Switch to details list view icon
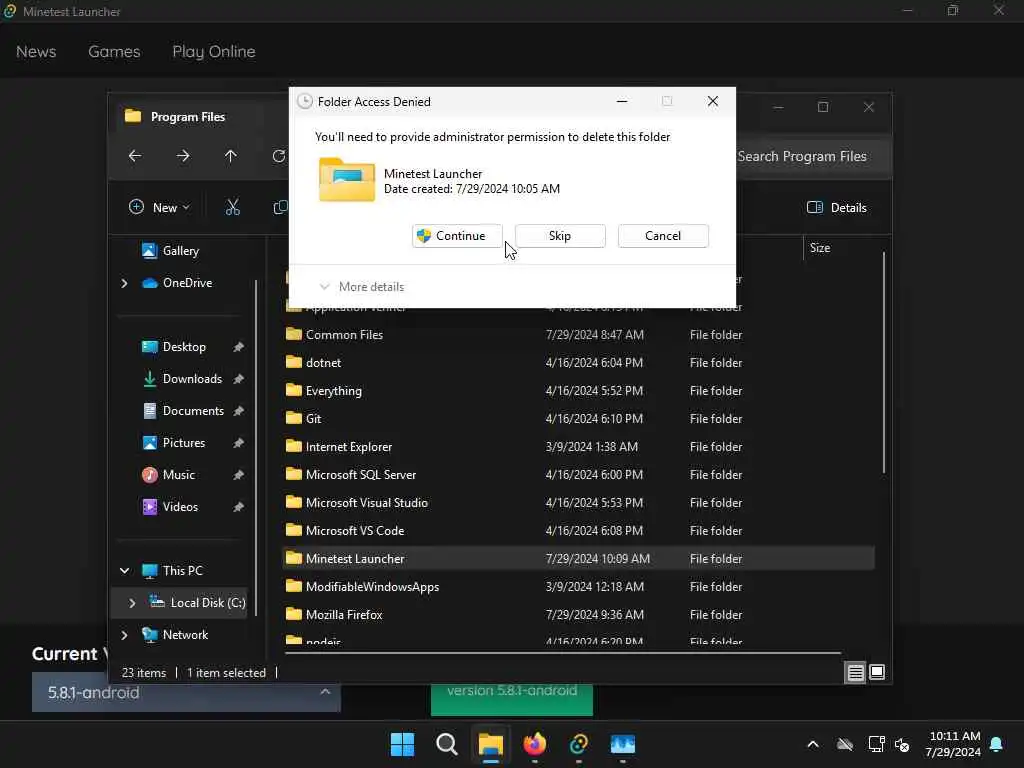This screenshot has width=1024, height=768. click(x=856, y=672)
